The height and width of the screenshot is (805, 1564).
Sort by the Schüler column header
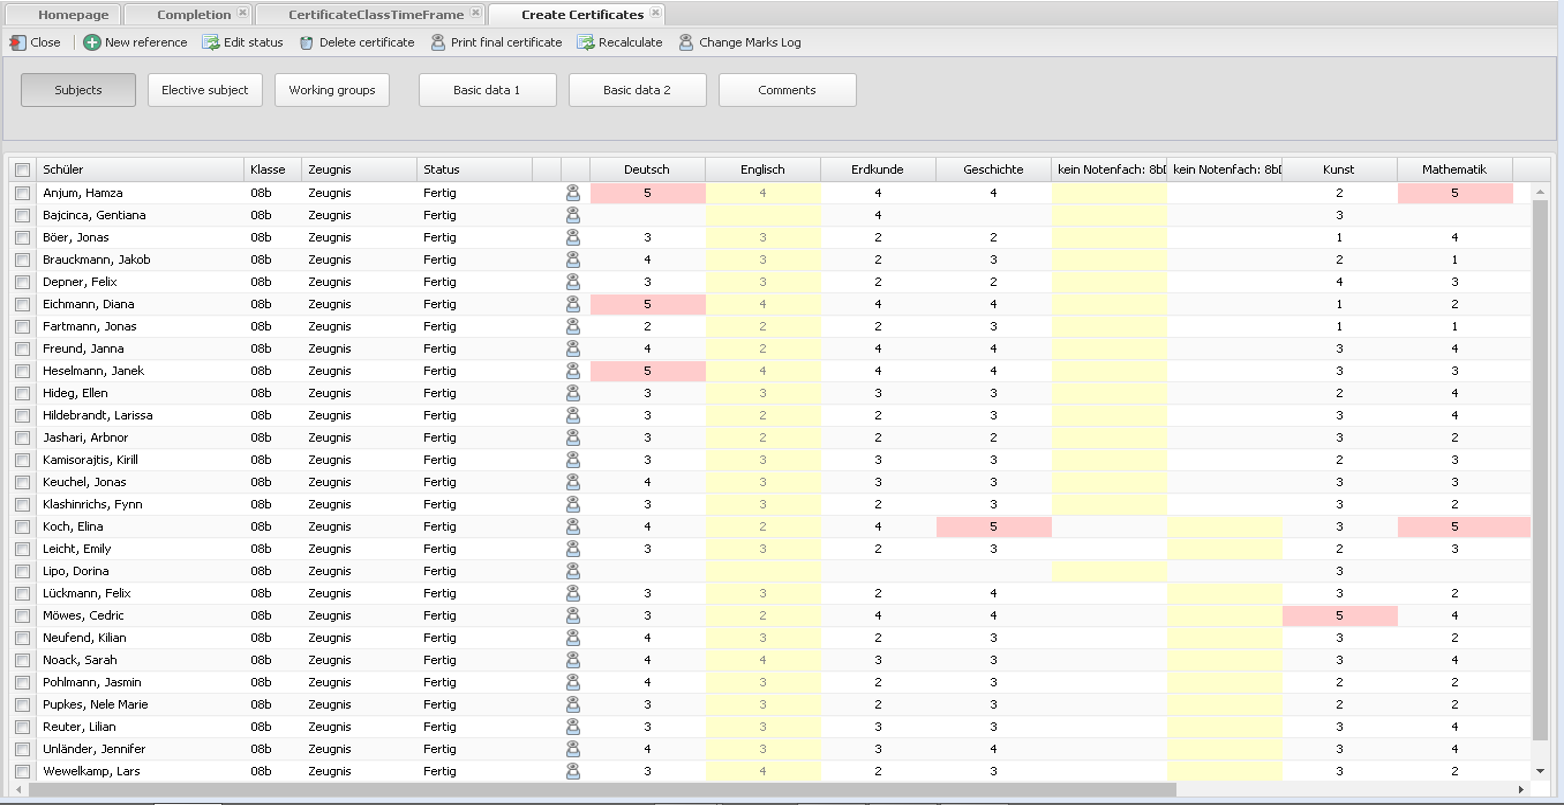140,170
